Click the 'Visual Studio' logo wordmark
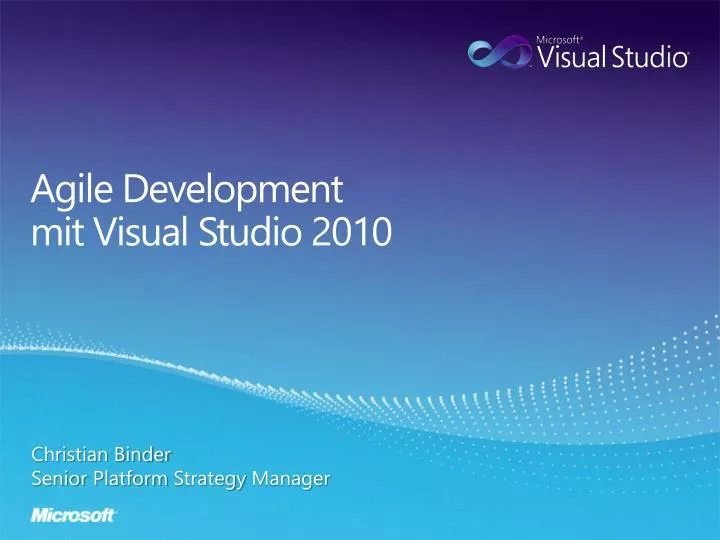Screen dimensions: 720x540 pyautogui.click(x=613, y=57)
